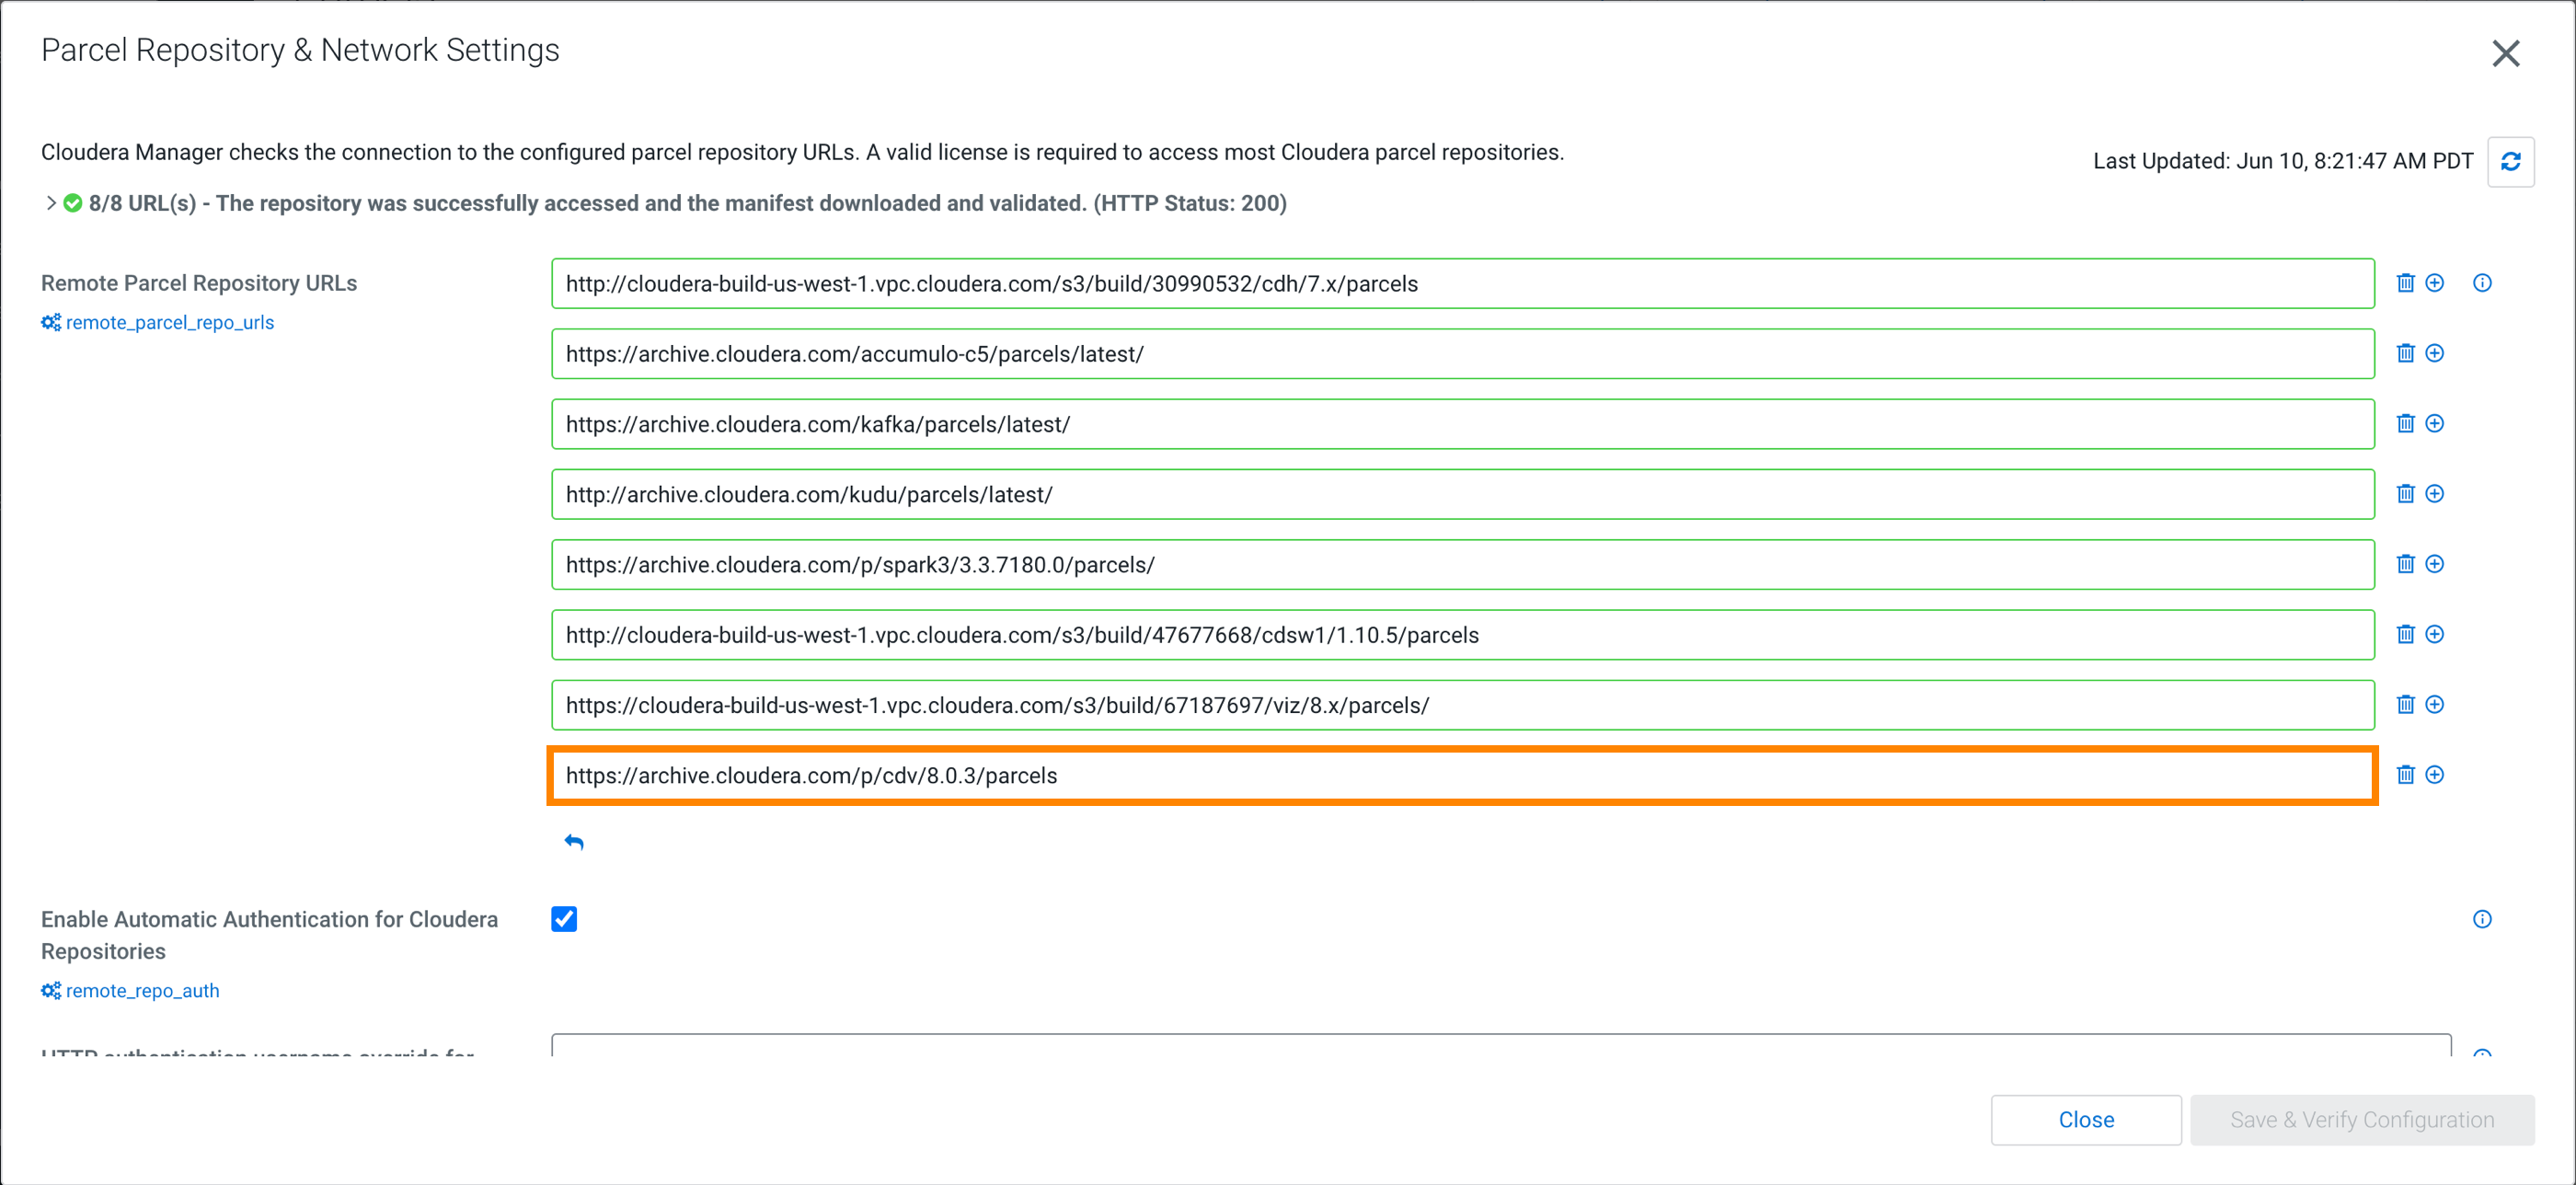The height and width of the screenshot is (1185, 2576).
Task: Open the remote_repo_auth link
Action: 142,991
